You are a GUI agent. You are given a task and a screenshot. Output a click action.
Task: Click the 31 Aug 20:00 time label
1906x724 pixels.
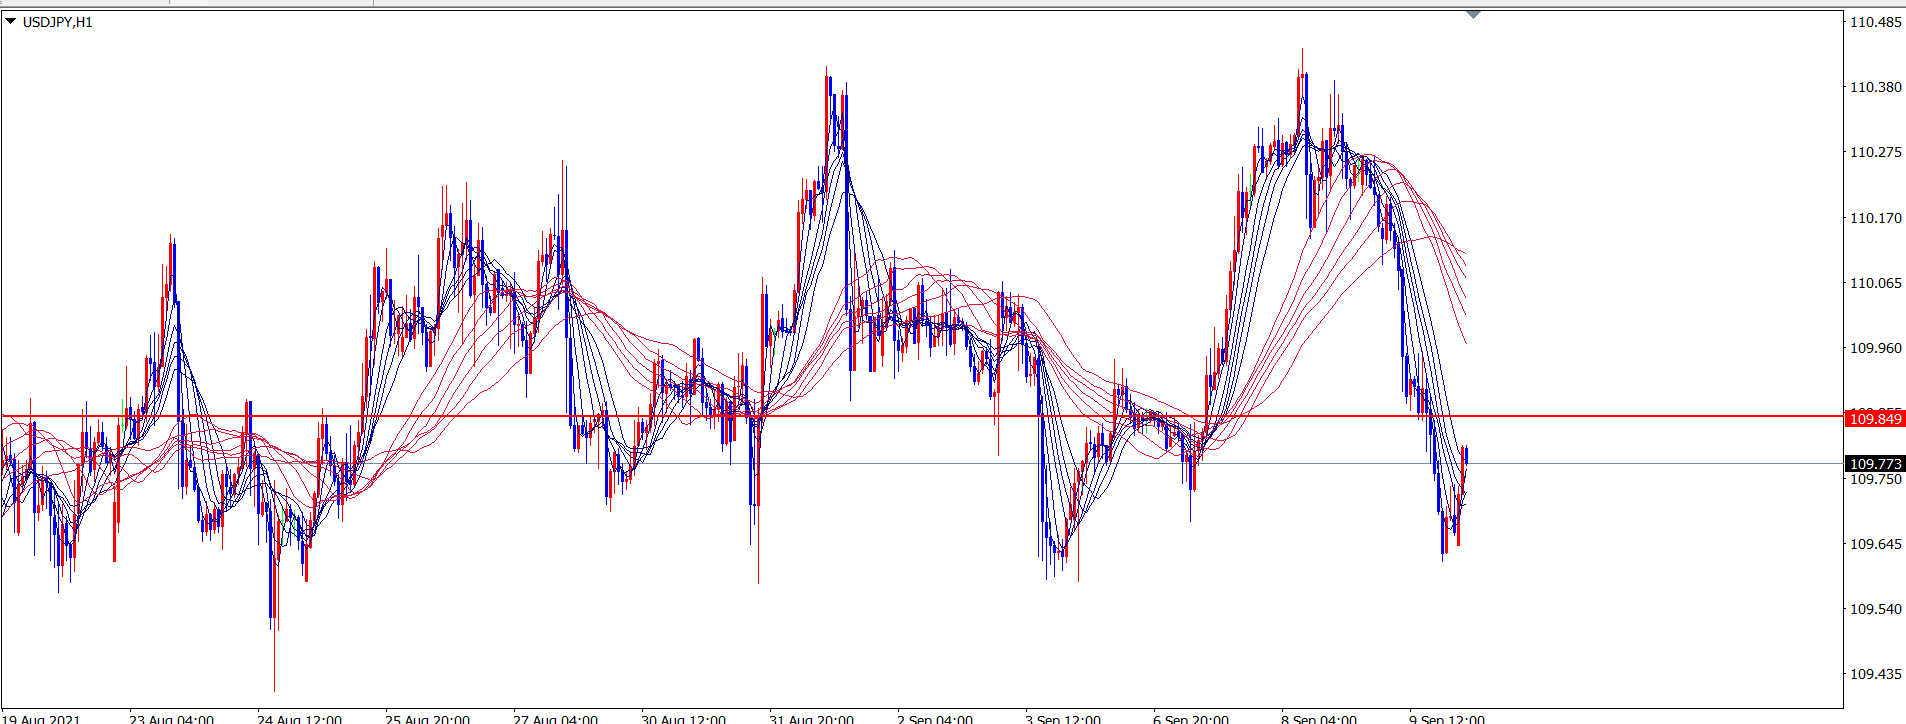click(811, 718)
